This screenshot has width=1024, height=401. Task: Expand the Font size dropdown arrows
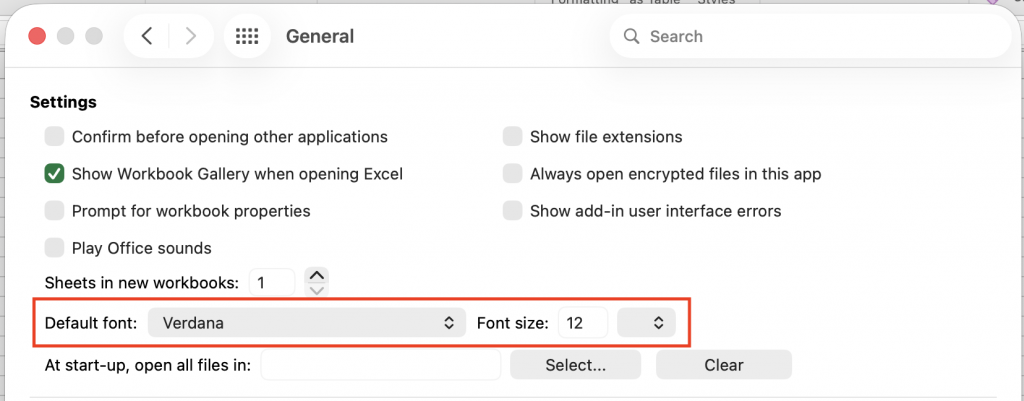pos(647,323)
